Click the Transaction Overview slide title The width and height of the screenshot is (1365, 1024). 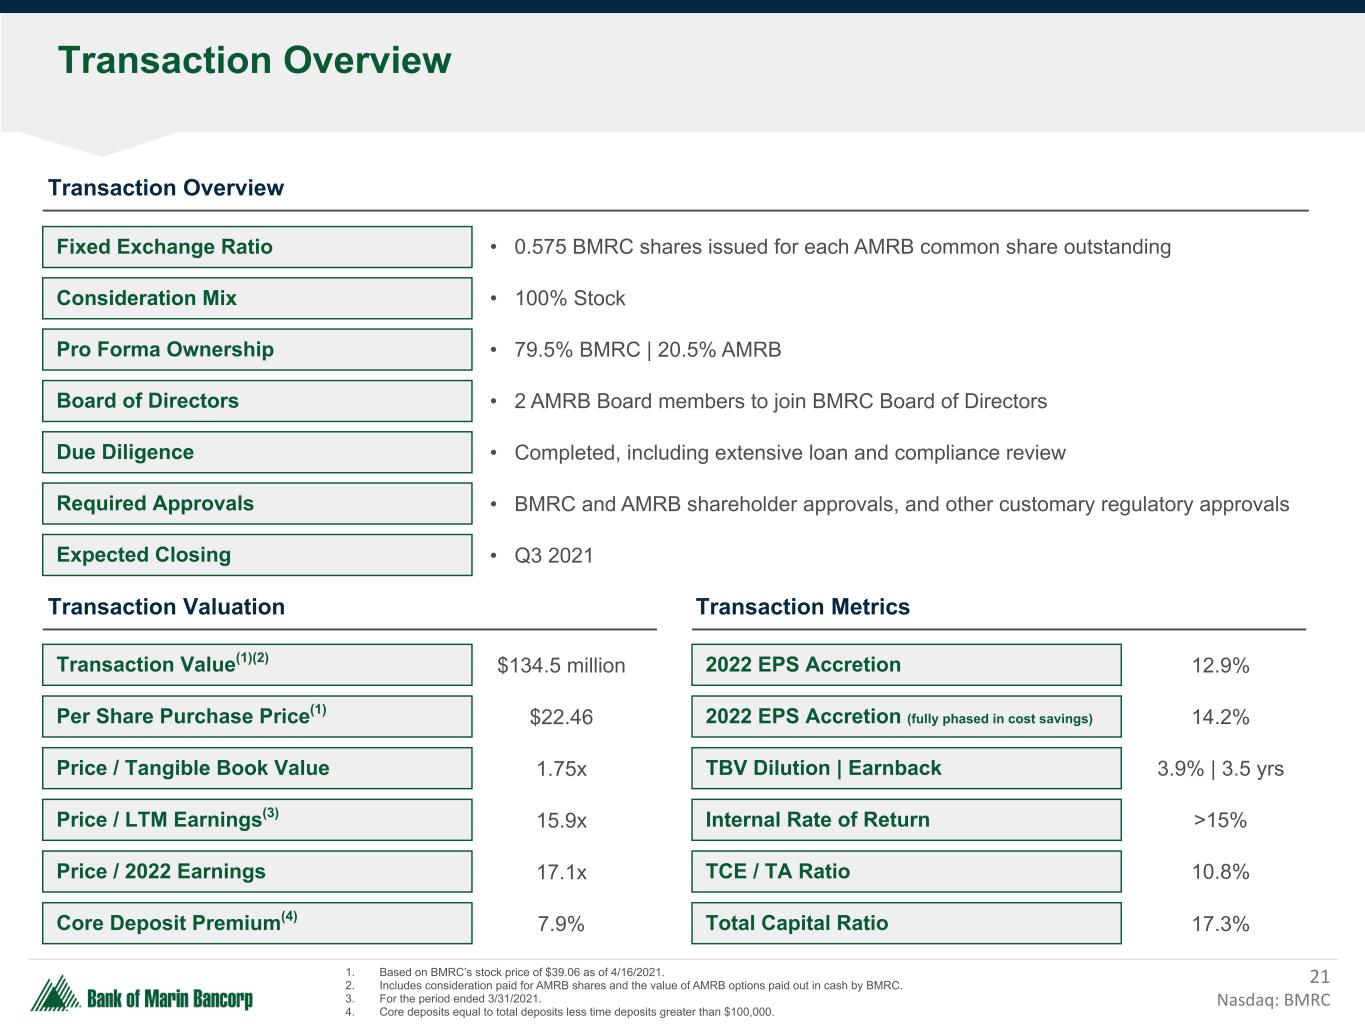[x=254, y=61]
